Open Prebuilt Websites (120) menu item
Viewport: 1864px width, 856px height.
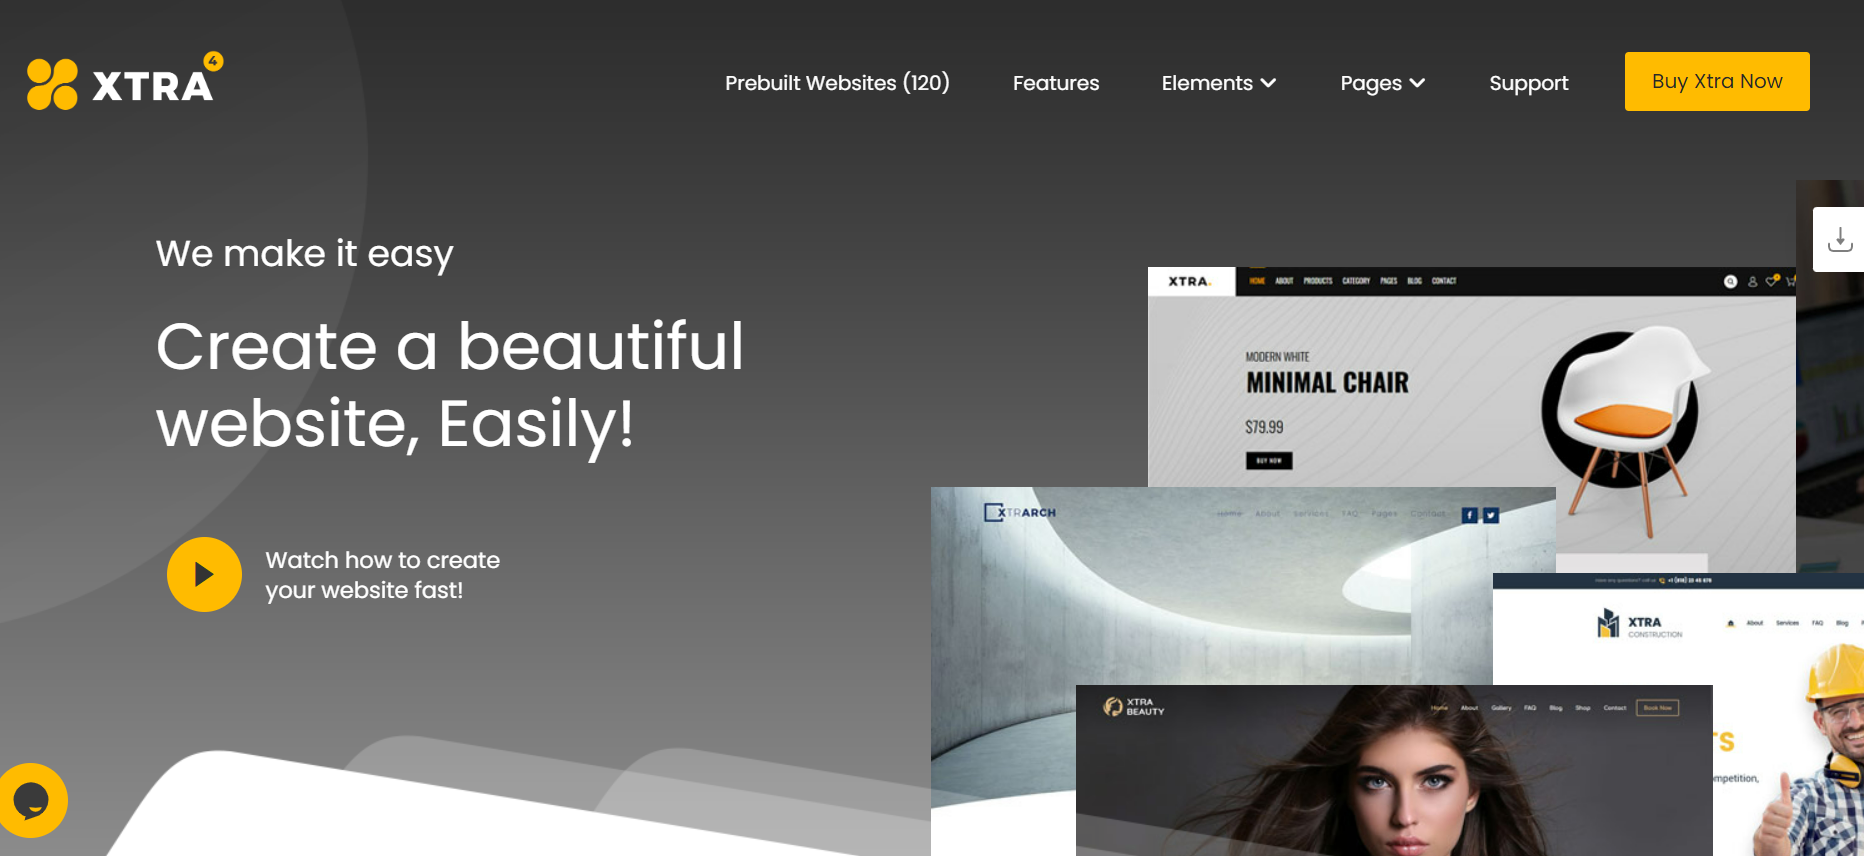[x=837, y=83]
